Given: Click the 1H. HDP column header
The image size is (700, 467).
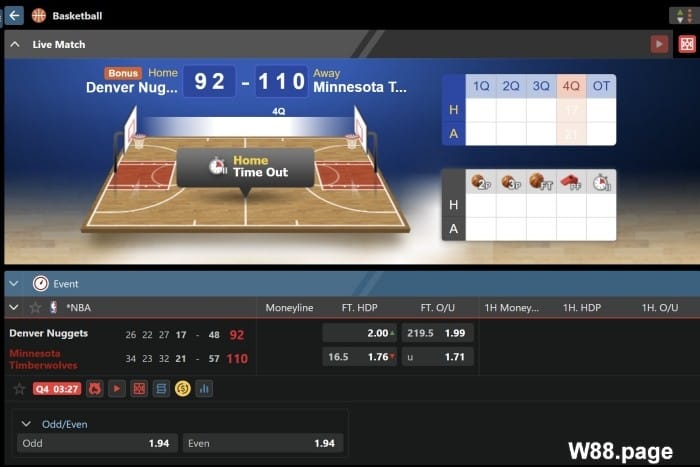Looking at the screenshot, I should pyautogui.click(x=582, y=308).
